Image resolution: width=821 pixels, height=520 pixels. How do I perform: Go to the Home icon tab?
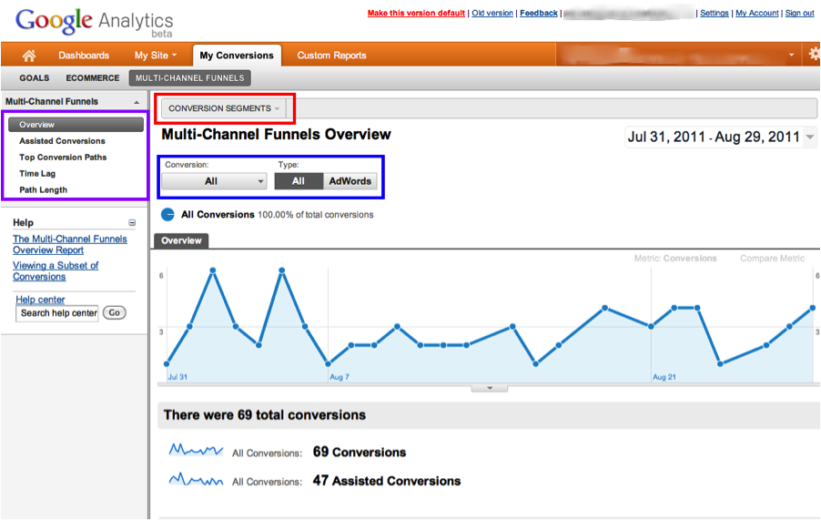[29, 55]
